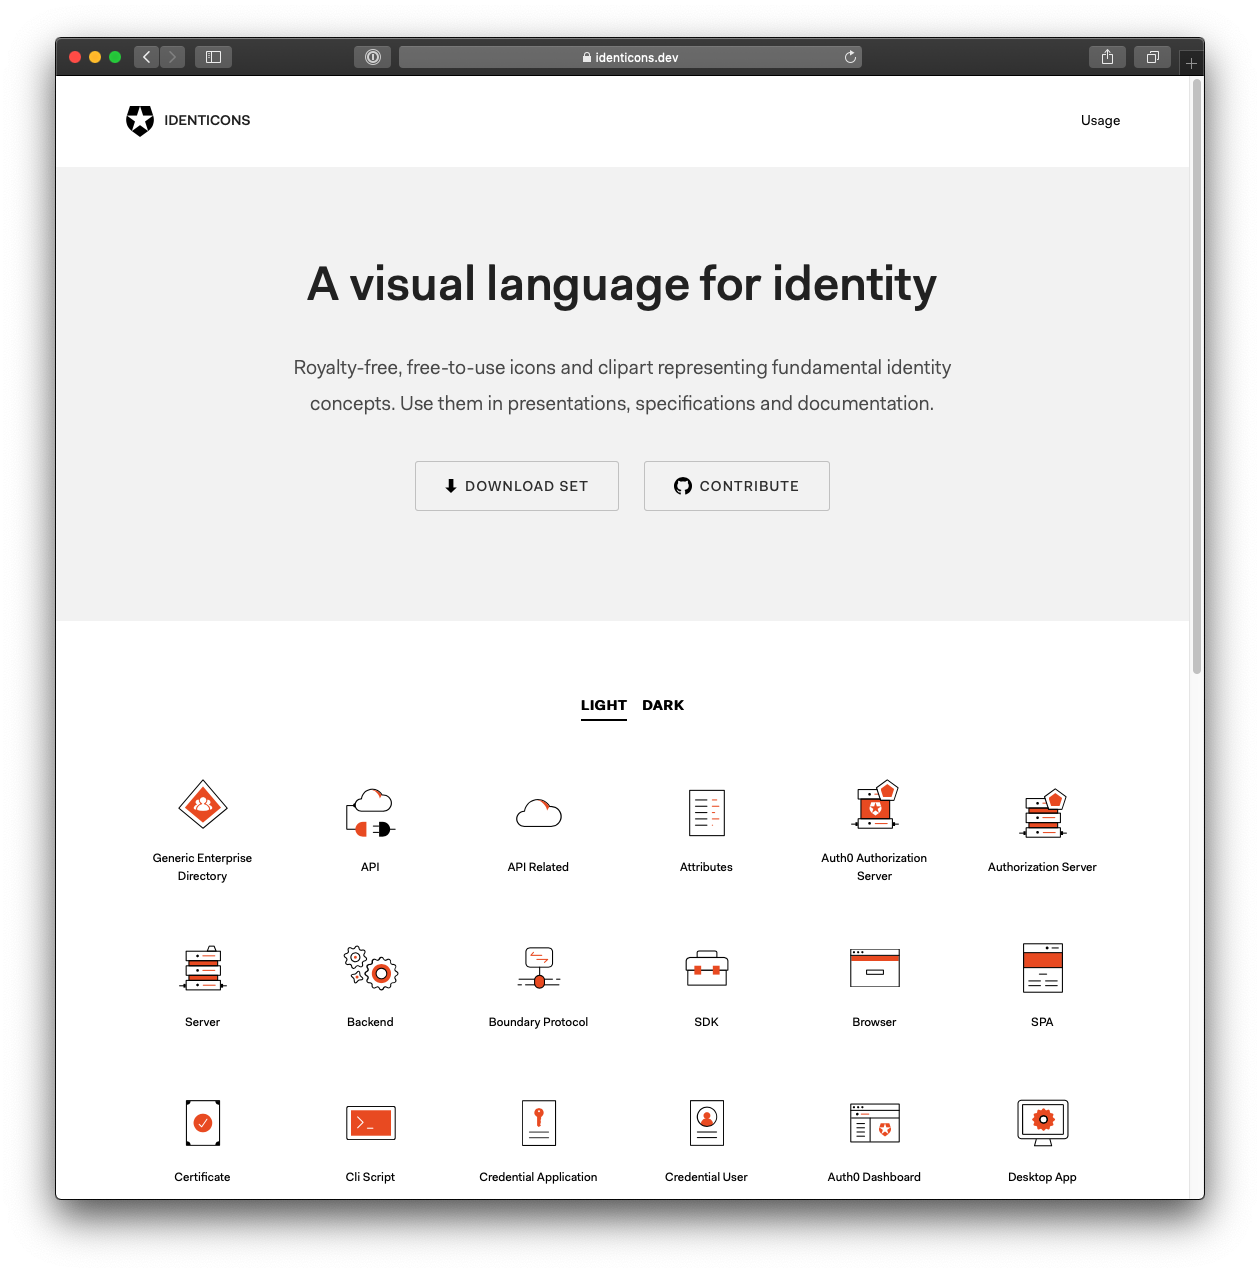Click the "Desktop App" label
Screen dimensions: 1260x1273
[x=1043, y=1177]
